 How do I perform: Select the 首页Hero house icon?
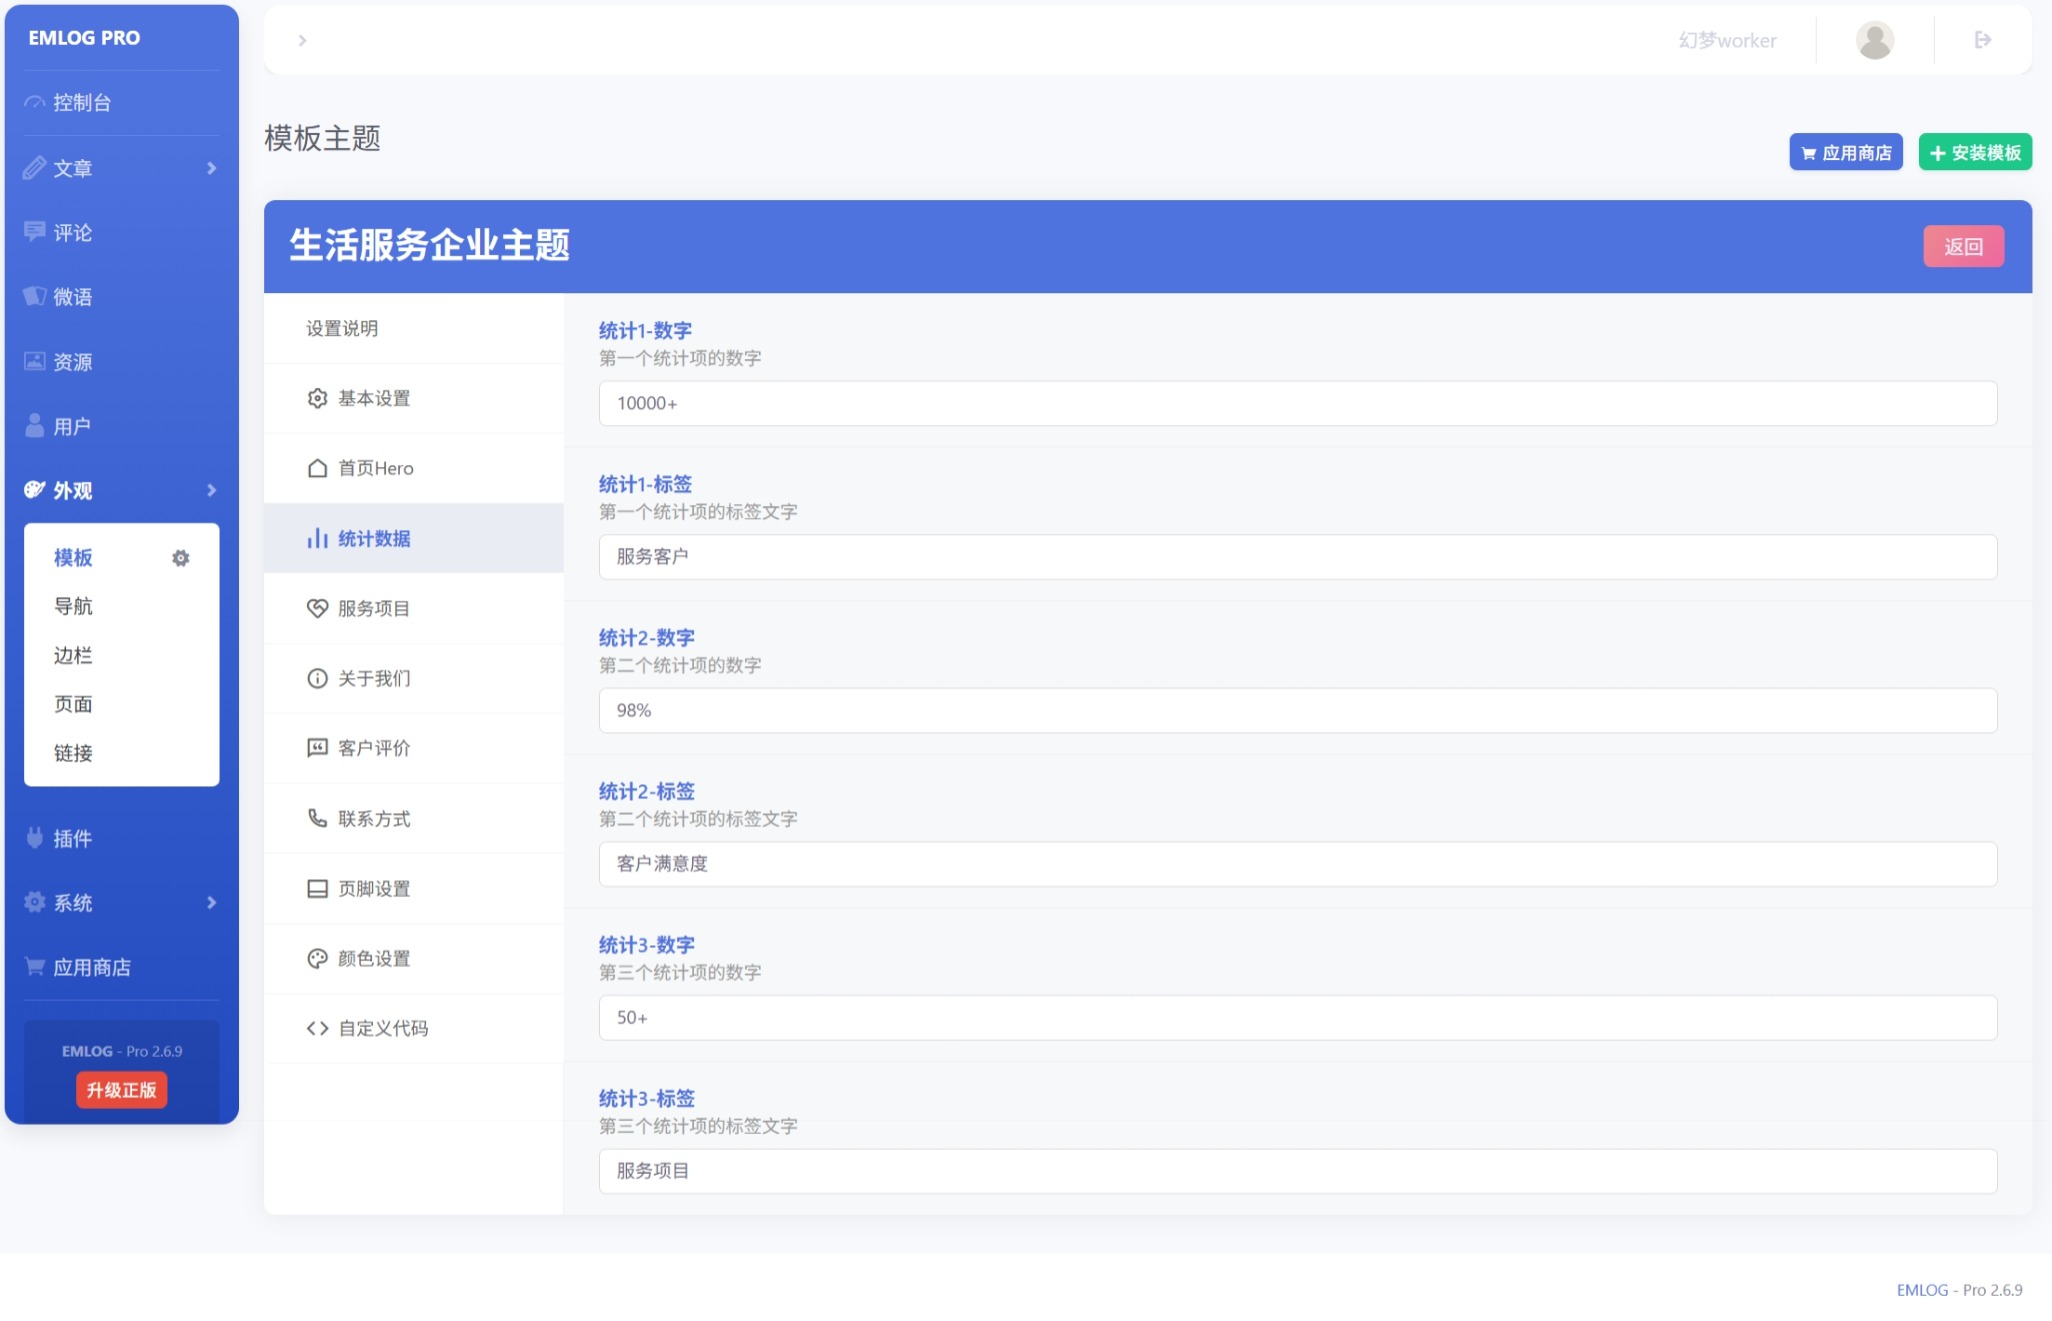(317, 468)
